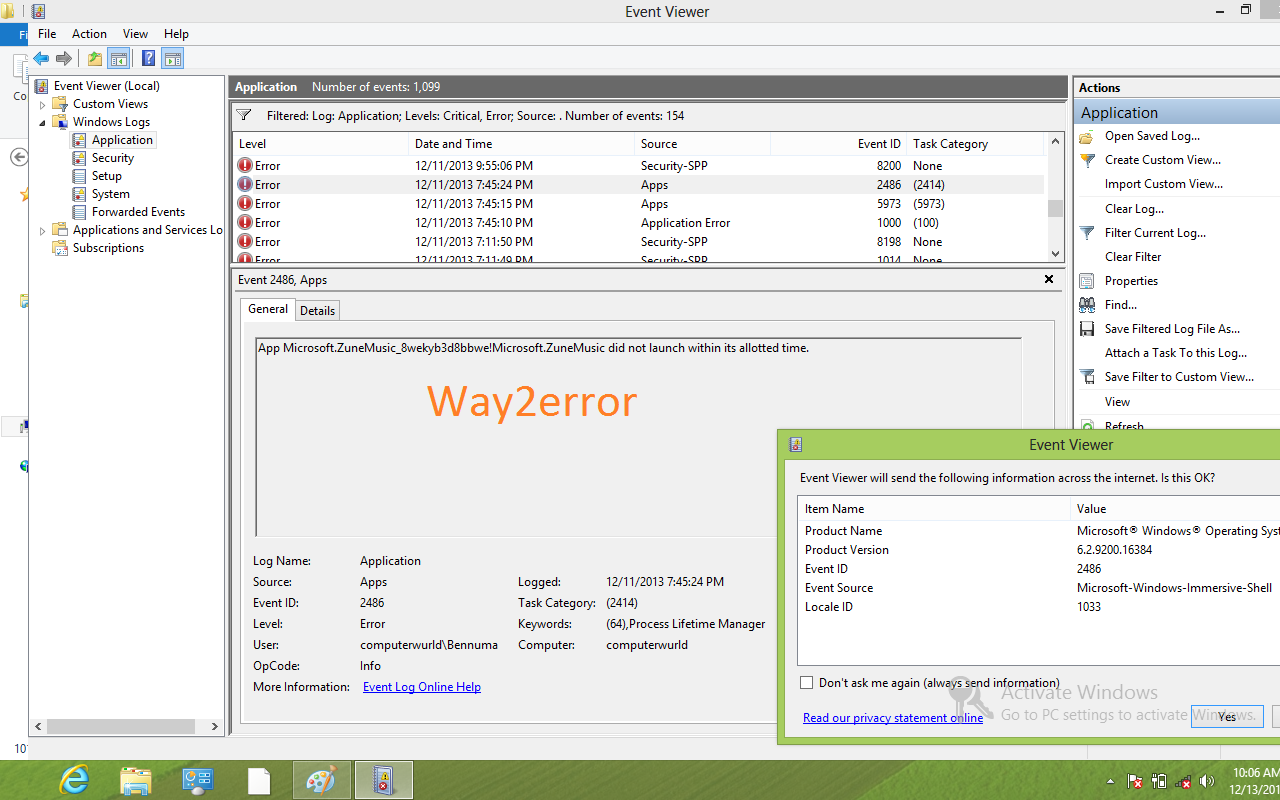
Task: Open the Action menu
Action: click(x=89, y=33)
